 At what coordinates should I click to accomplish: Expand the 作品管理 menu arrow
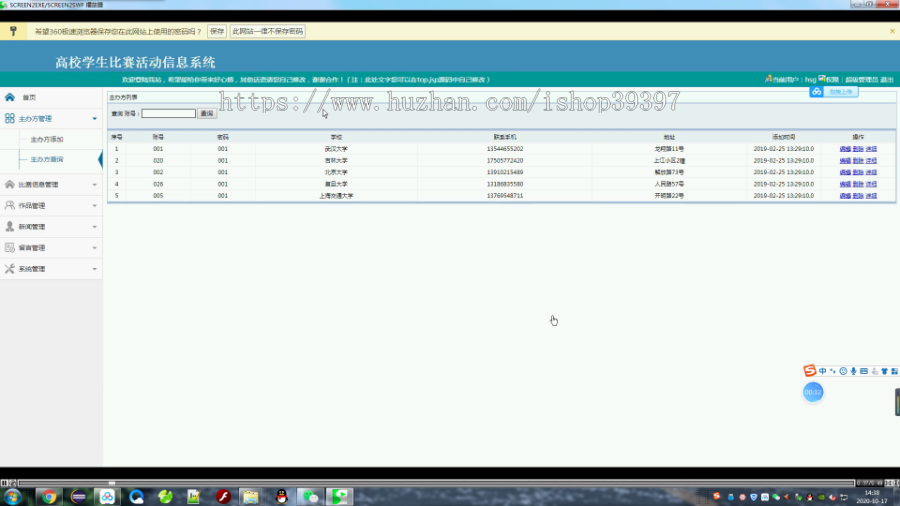tap(95, 205)
